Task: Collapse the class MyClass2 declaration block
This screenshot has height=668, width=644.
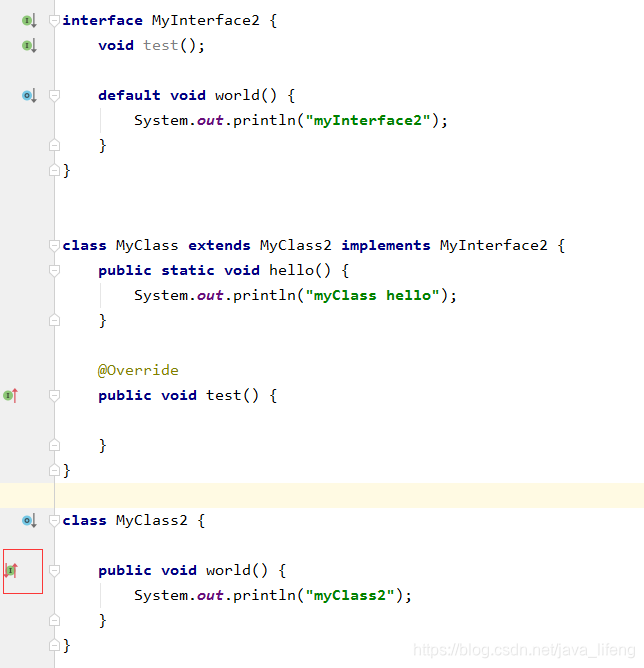Action: [54, 521]
